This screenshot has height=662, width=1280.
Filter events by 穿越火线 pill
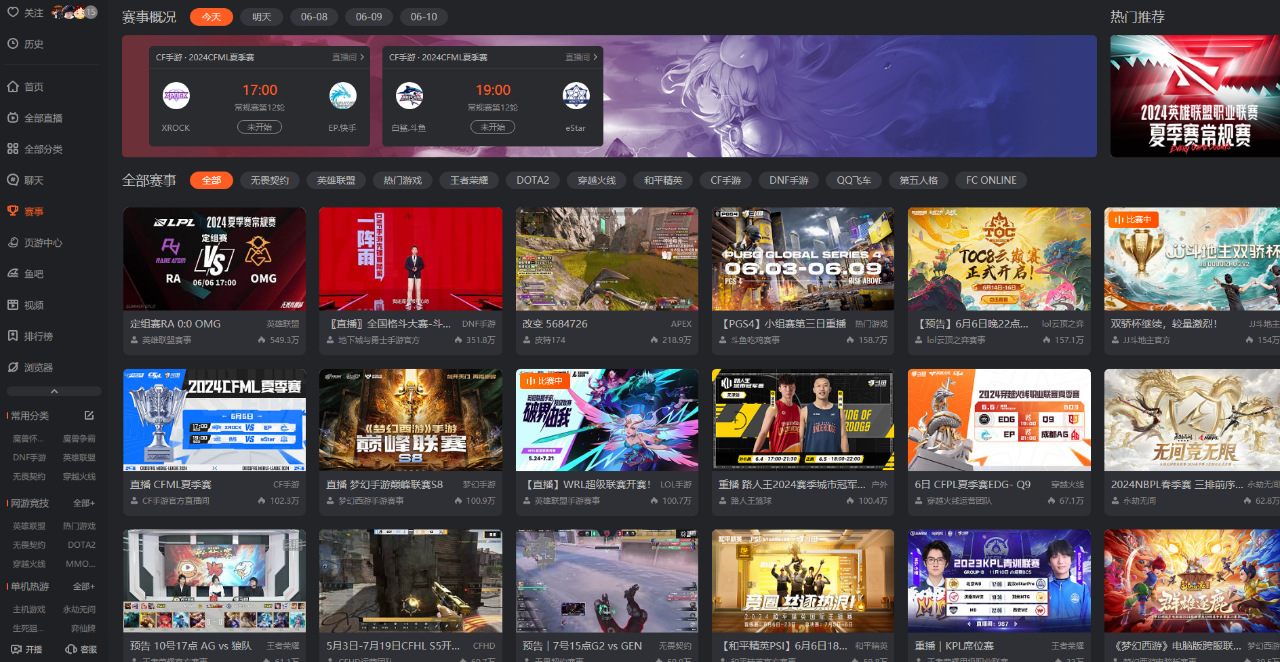tap(597, 180)
